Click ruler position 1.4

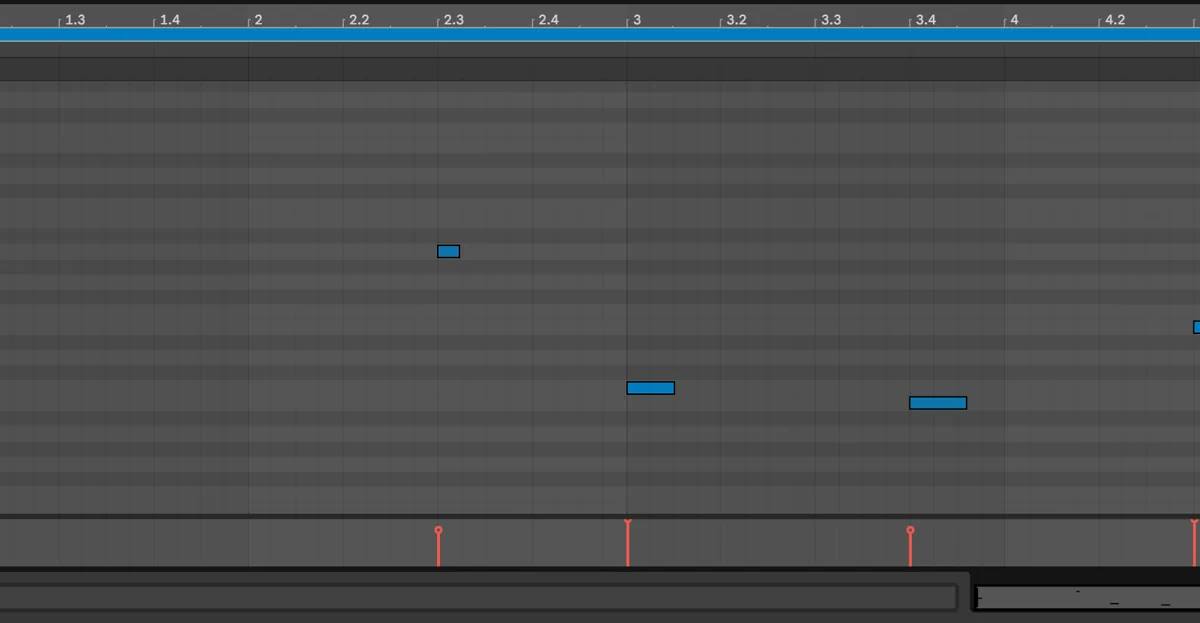(x=170, y=20)
